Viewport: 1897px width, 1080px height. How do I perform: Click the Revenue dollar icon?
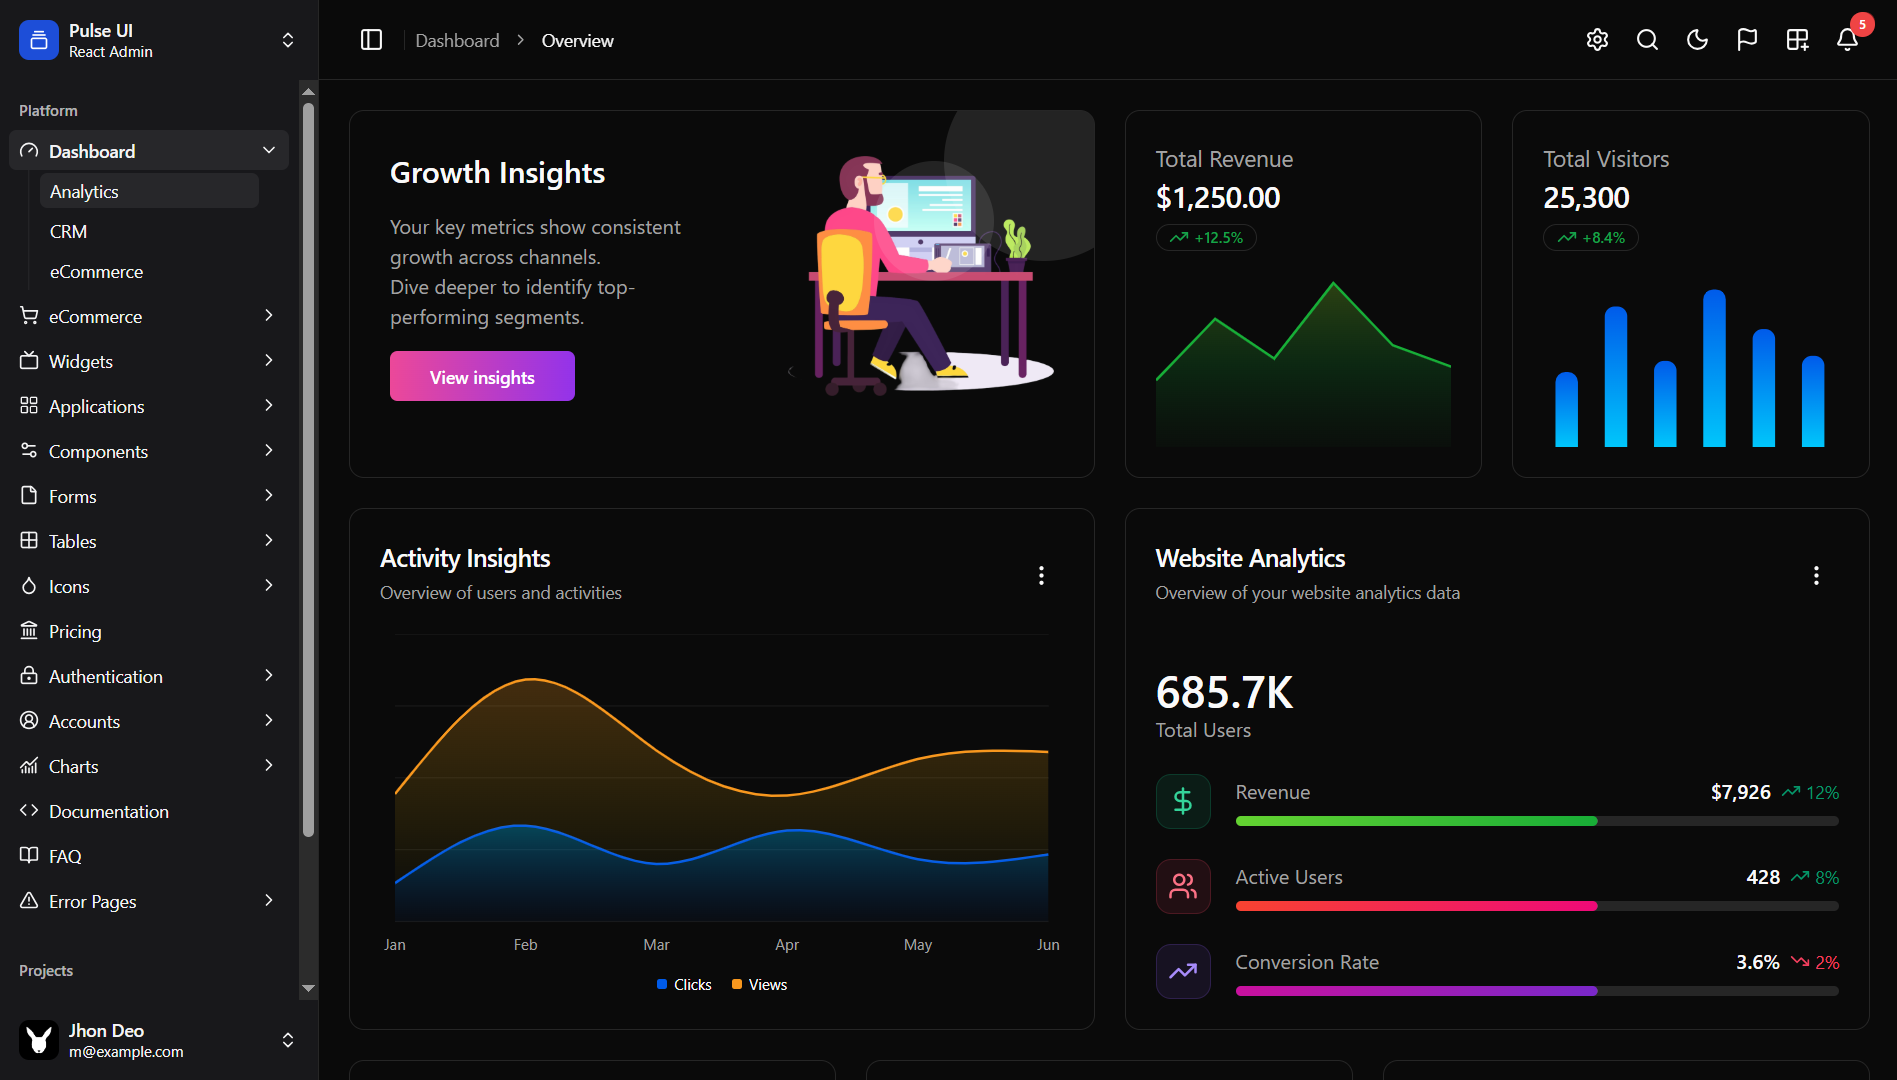coord(1183,801)
